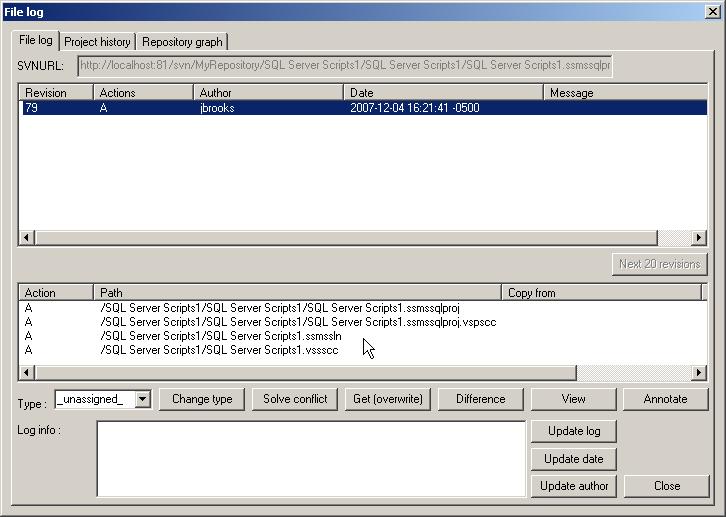This screenshot has height=517, width=726.
Task: Click the Update author button
Action: [x=573, y=486]
